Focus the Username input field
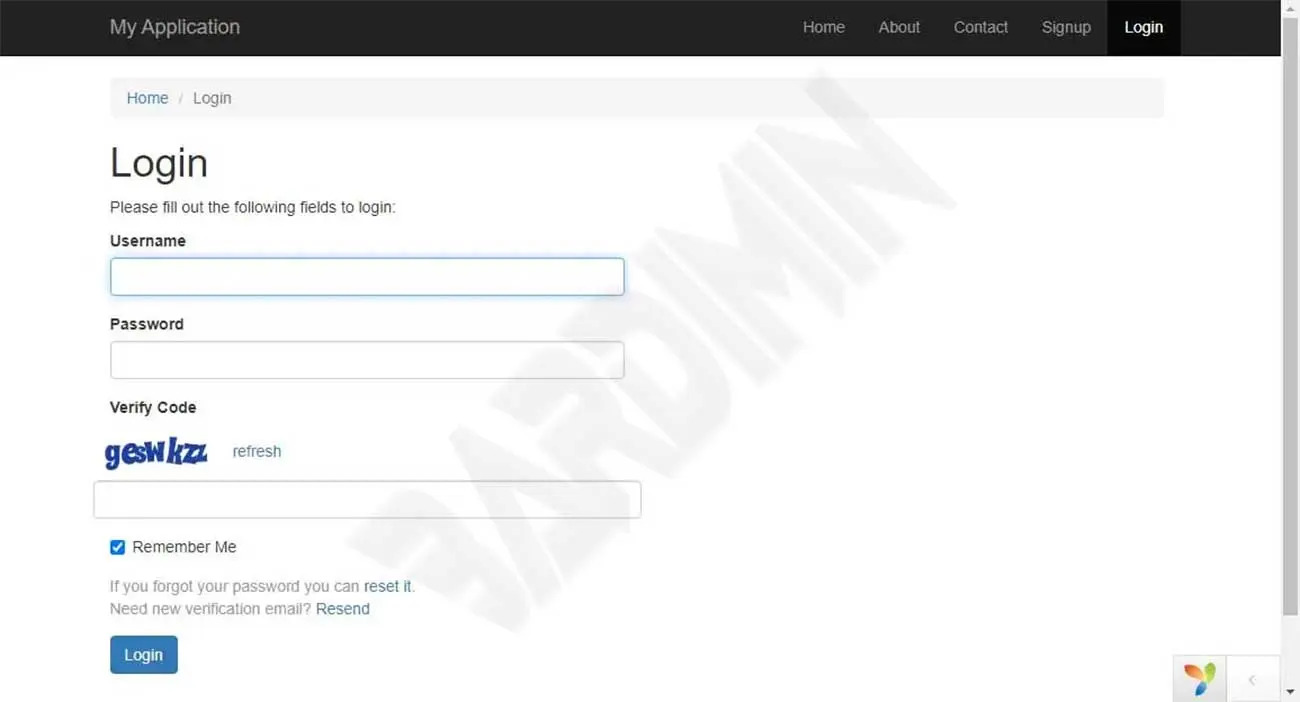The width and height of the screenshot is (1300, 702). tap(367, 277)
